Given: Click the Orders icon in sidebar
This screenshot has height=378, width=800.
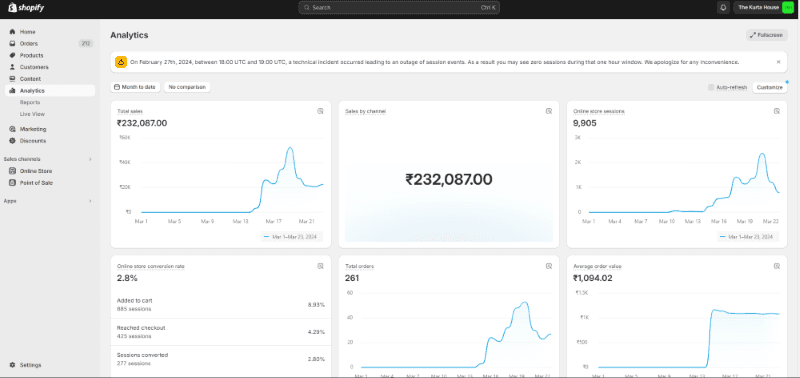Looking at the screenshot, I should point(12,43).
